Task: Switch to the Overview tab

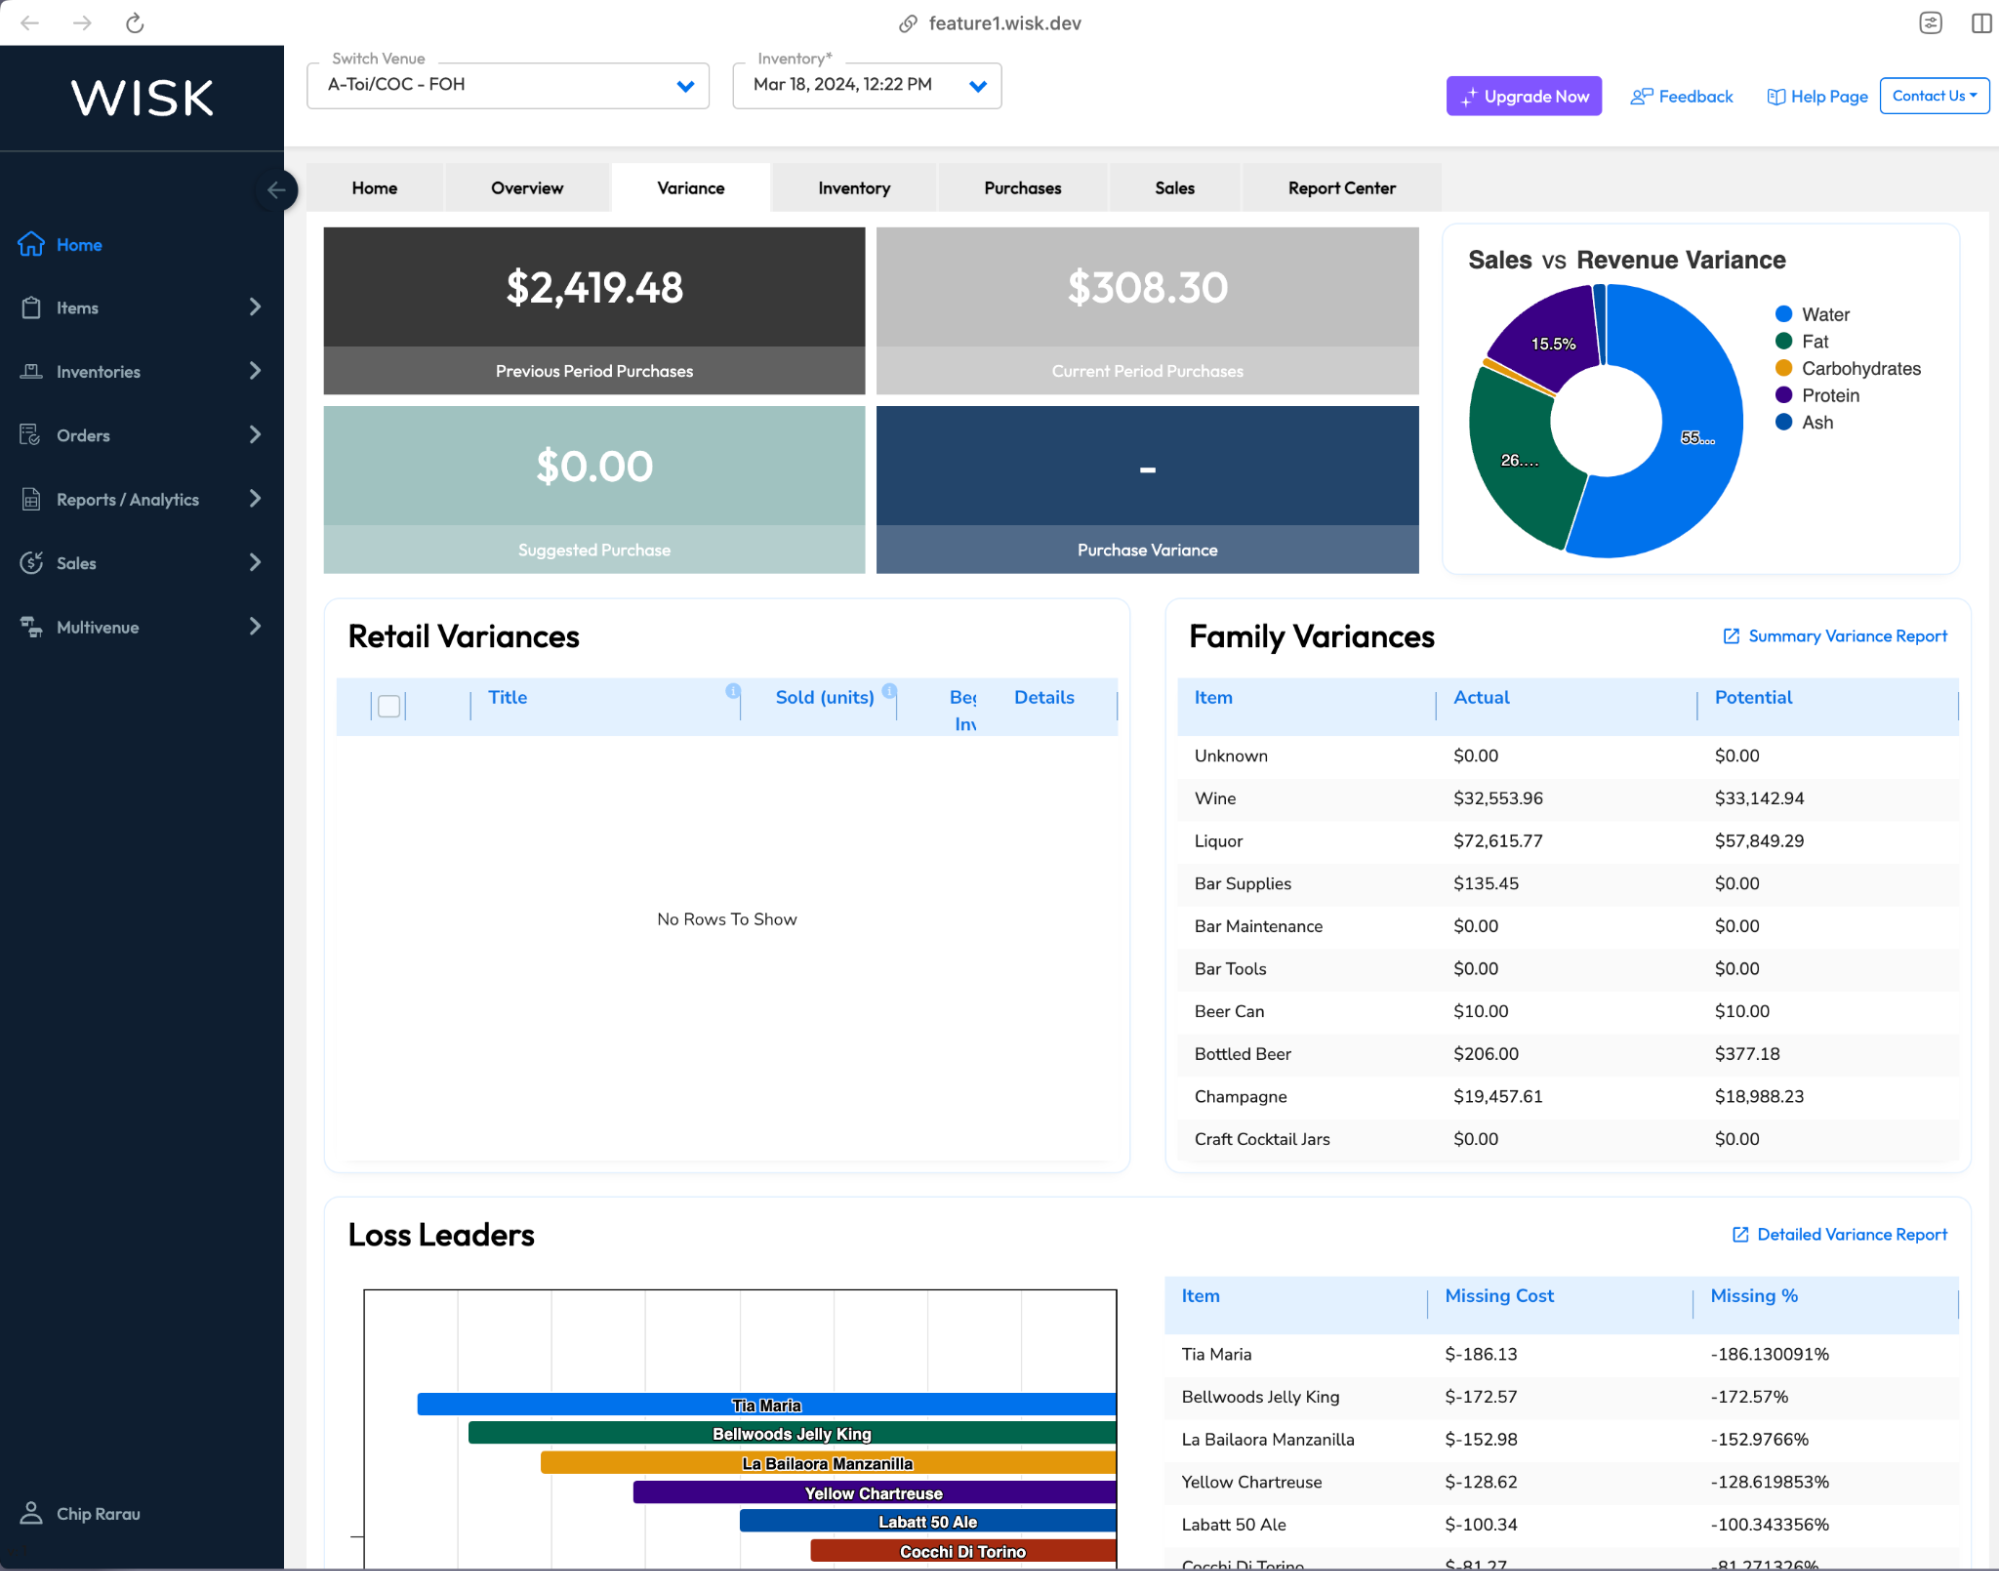Action: tap(527, 187)
